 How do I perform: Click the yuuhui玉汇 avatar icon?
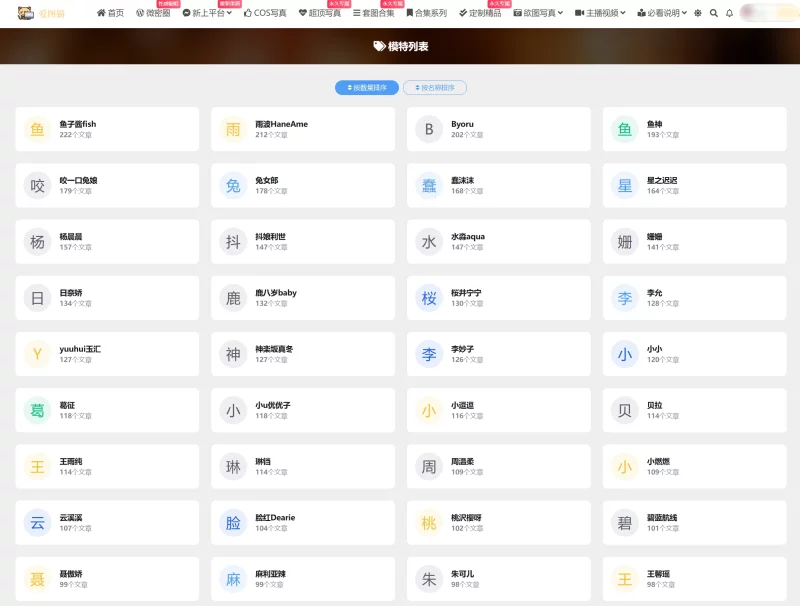38,354
